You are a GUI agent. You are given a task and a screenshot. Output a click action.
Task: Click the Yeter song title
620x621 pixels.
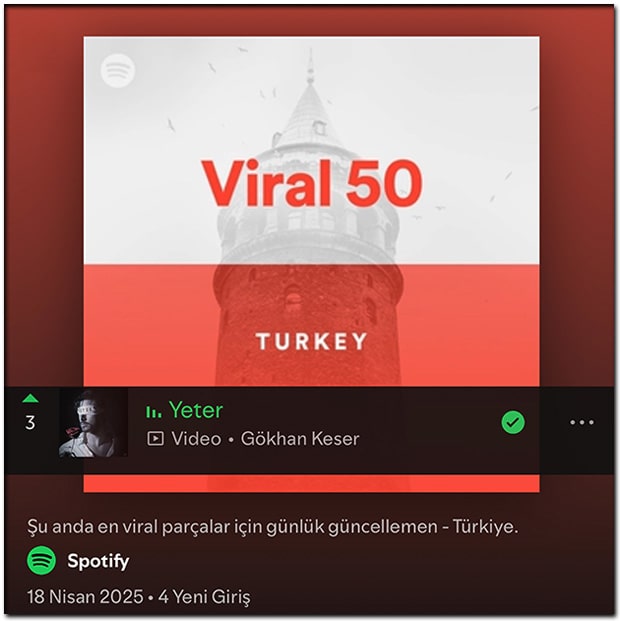click(196, 410)
